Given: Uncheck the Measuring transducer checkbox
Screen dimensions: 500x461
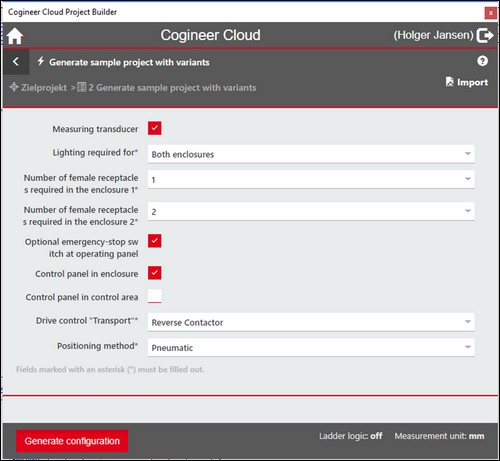Looking at the screenshot, I should pyautogui.click(x=155, y=128).
